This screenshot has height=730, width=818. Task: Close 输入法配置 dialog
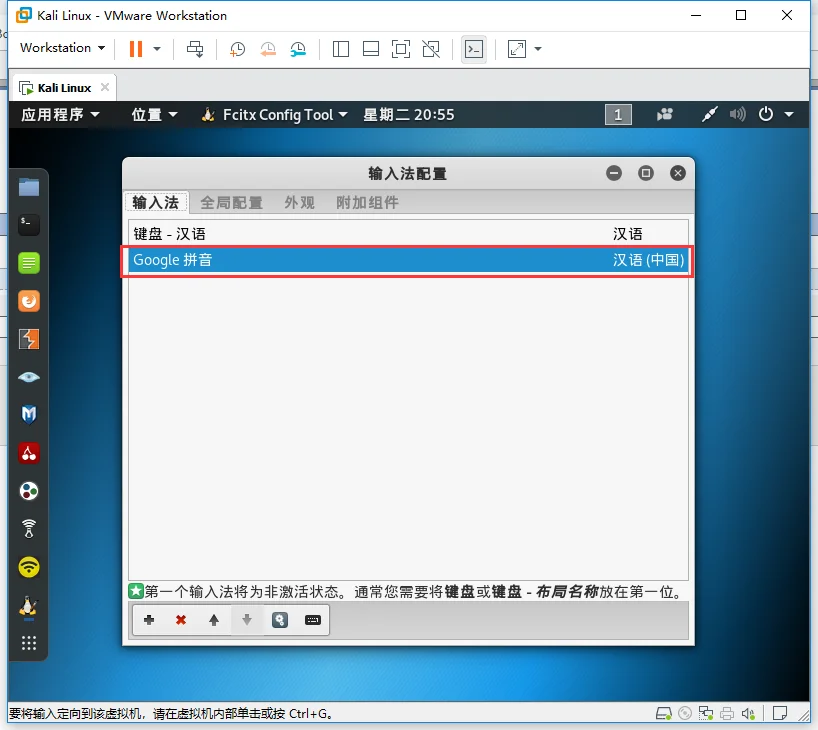click(x=678, y=173)
